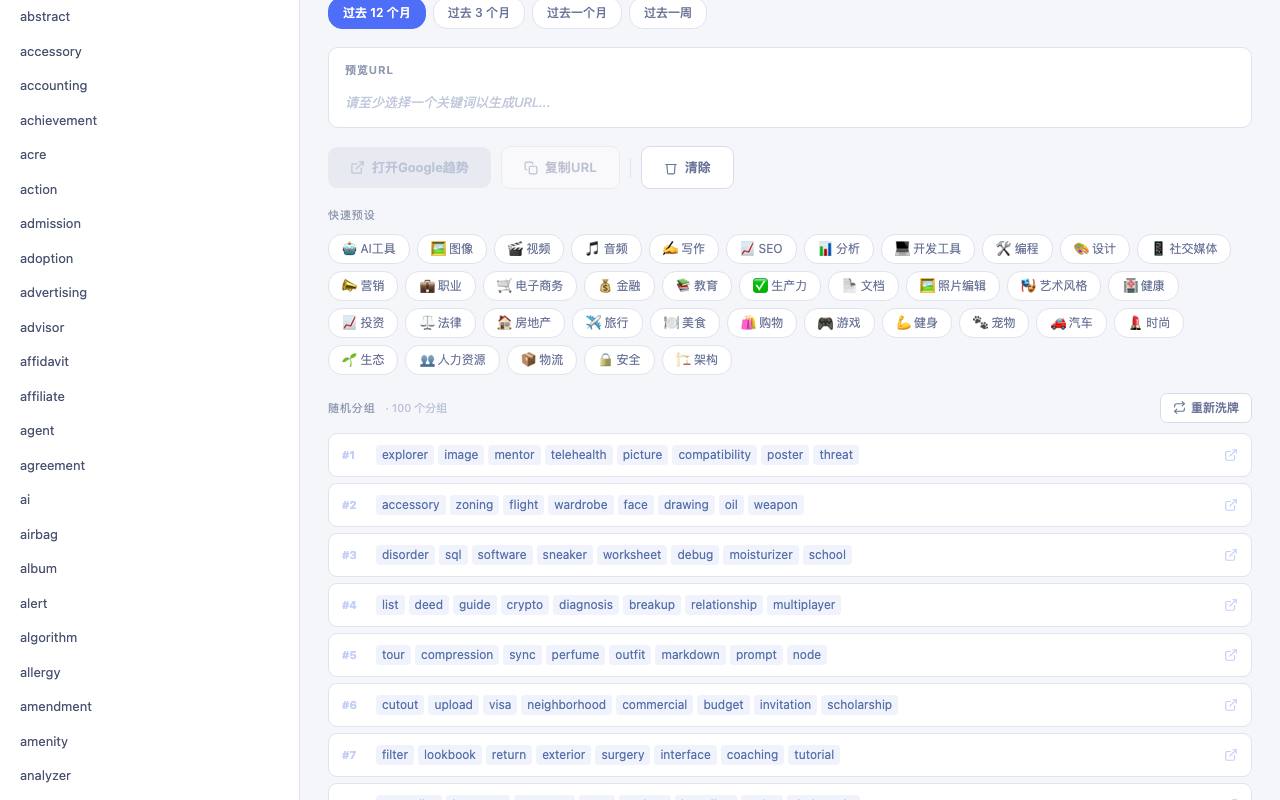1280x800 pixels.
Task: Select the keyword 'analyzer' in sidebar
Action: click(x=46, y=776)
